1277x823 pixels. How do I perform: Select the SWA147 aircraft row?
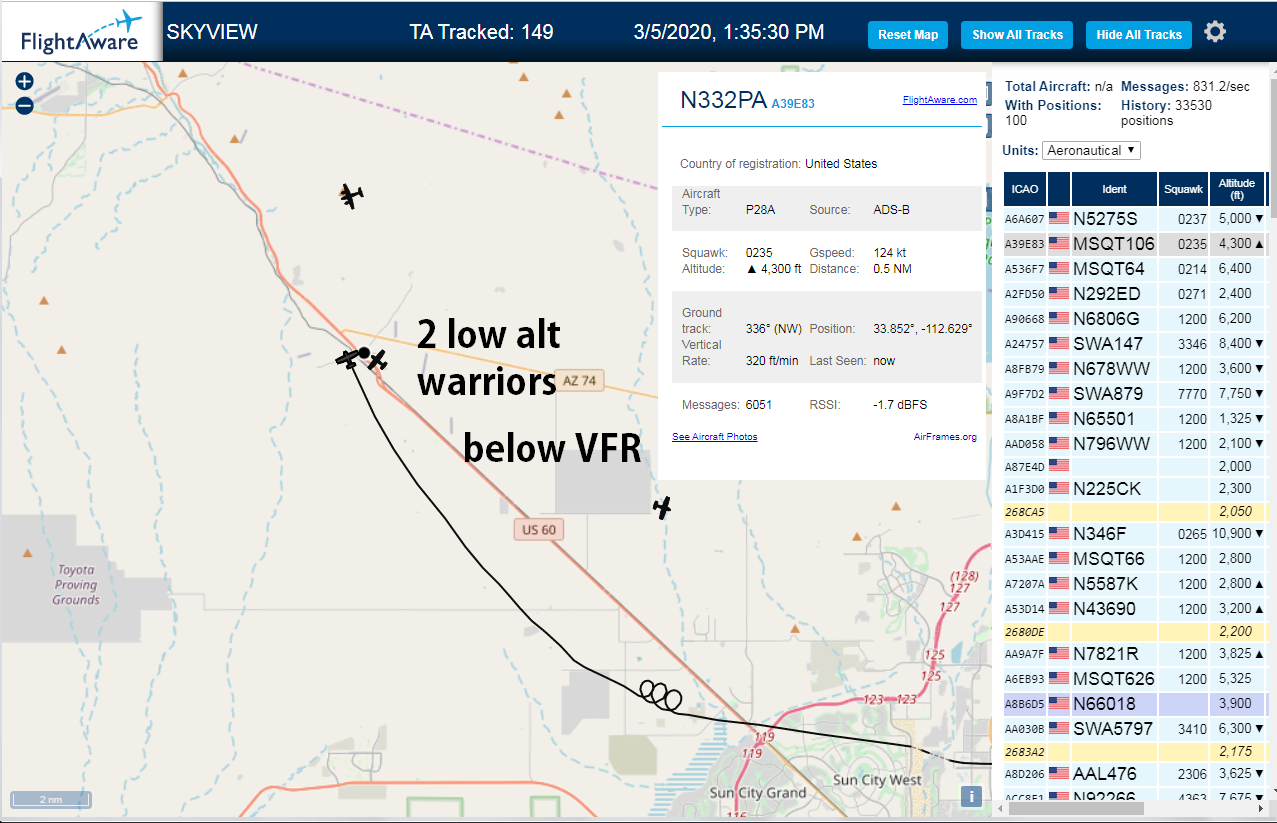point(1135,343)
